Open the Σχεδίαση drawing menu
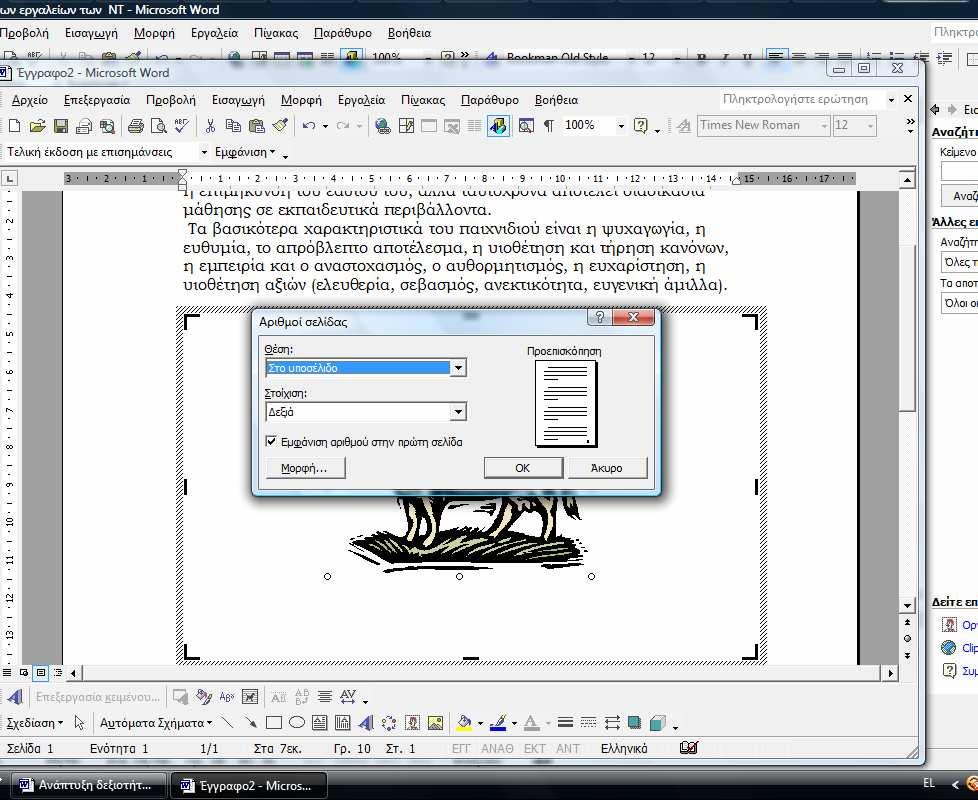The image size is (978, 800). pyautogui.click(x=34, y=723)
